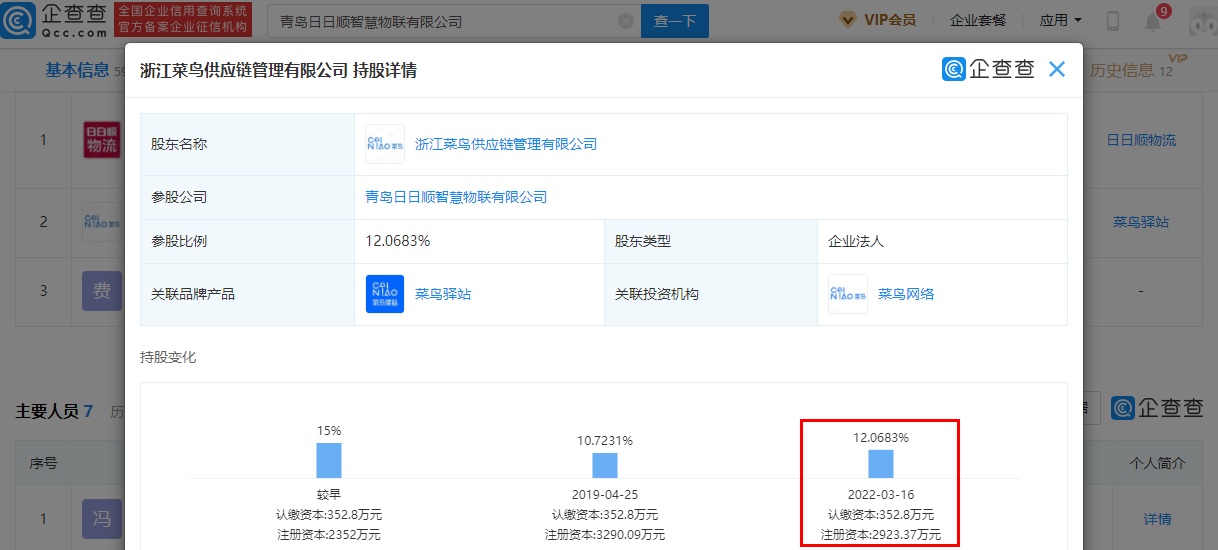1218x550 pixels.
Task: Open the 详情 link in the personnel row
Action: point(1158,519)
